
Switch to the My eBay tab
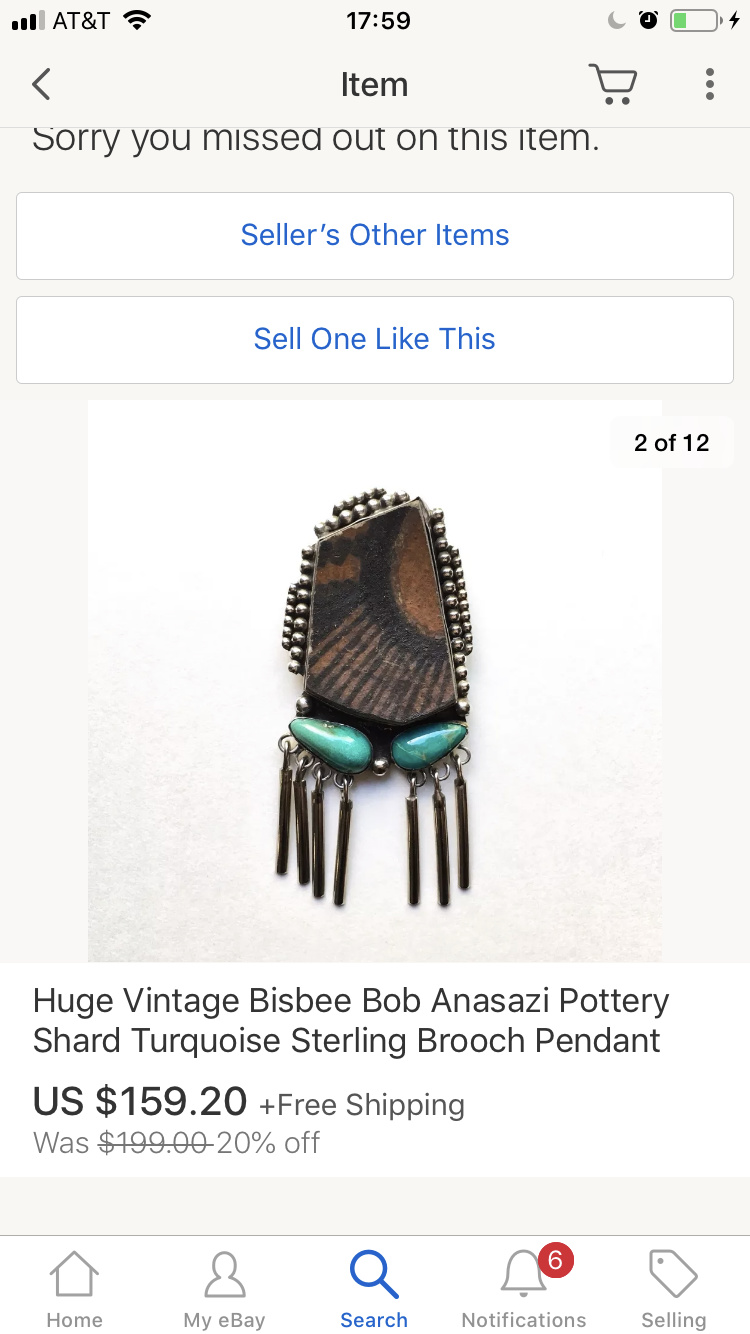tap(224, 1290)
